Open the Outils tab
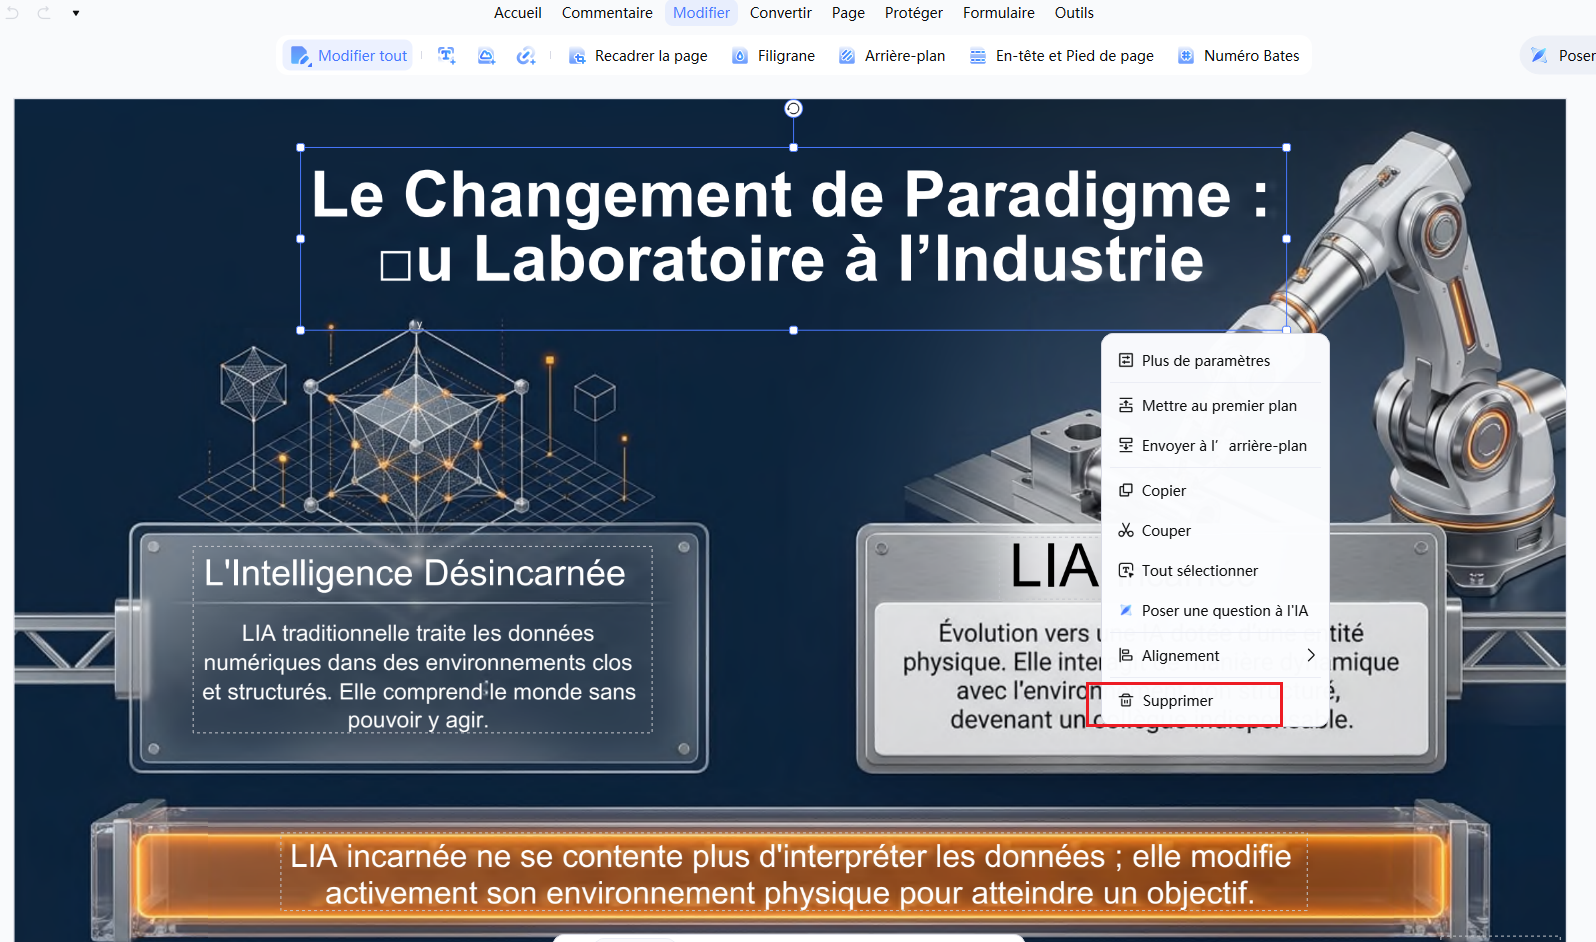 1074,13
